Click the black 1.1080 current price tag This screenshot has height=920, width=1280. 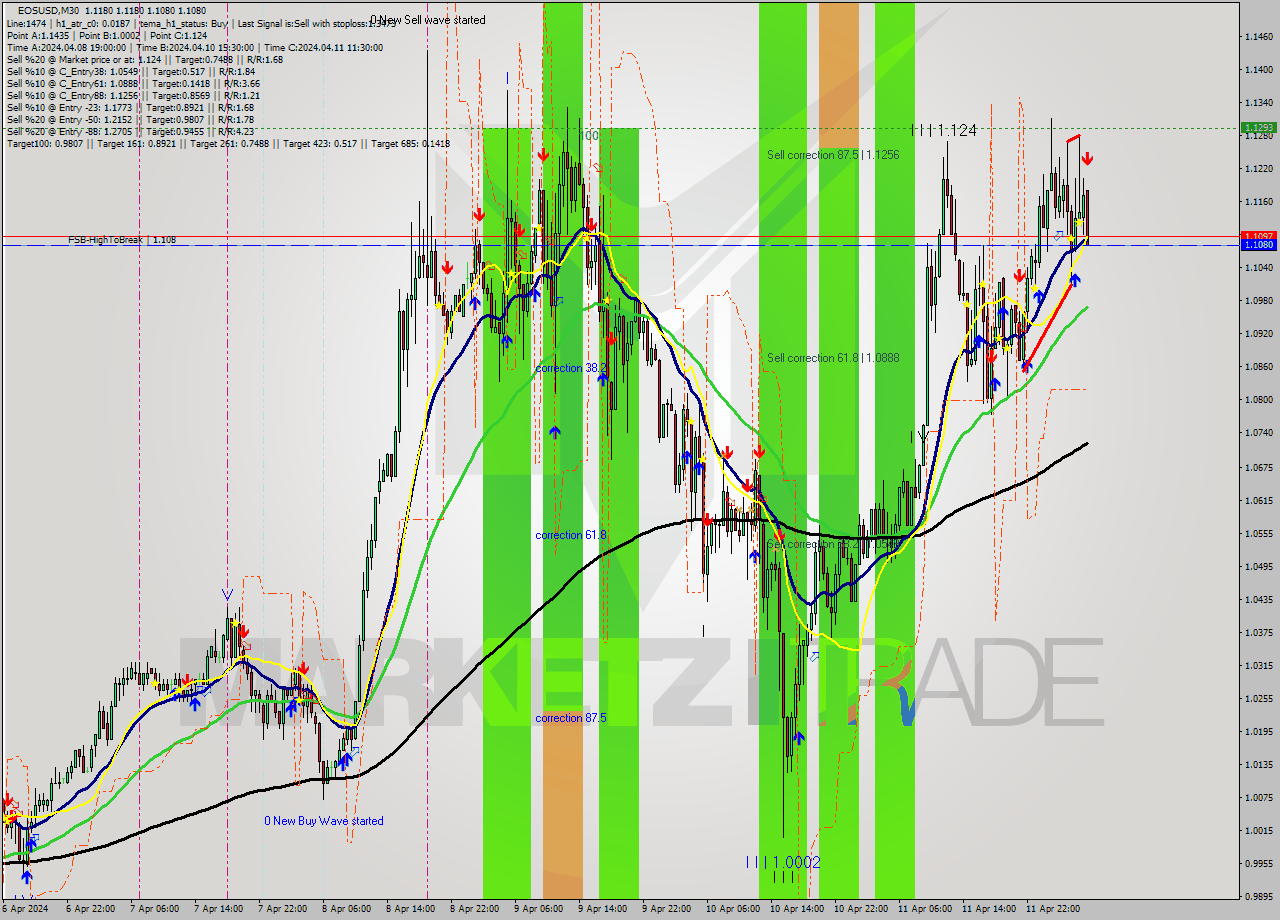1258,245
